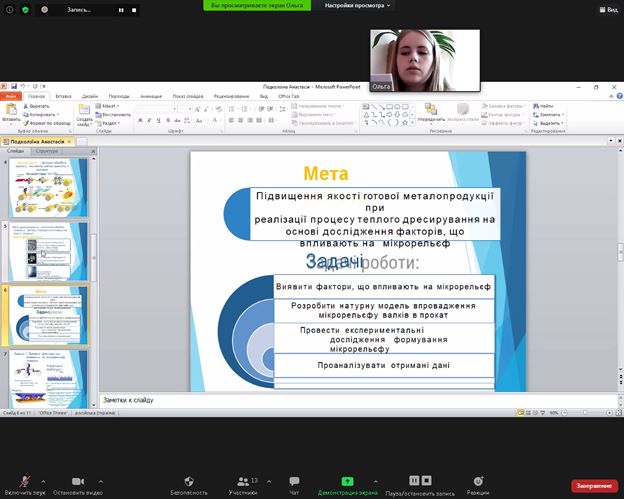624x499 pixels.
Task: Open the Вставка ribbon tab
Action: (63, 95)
